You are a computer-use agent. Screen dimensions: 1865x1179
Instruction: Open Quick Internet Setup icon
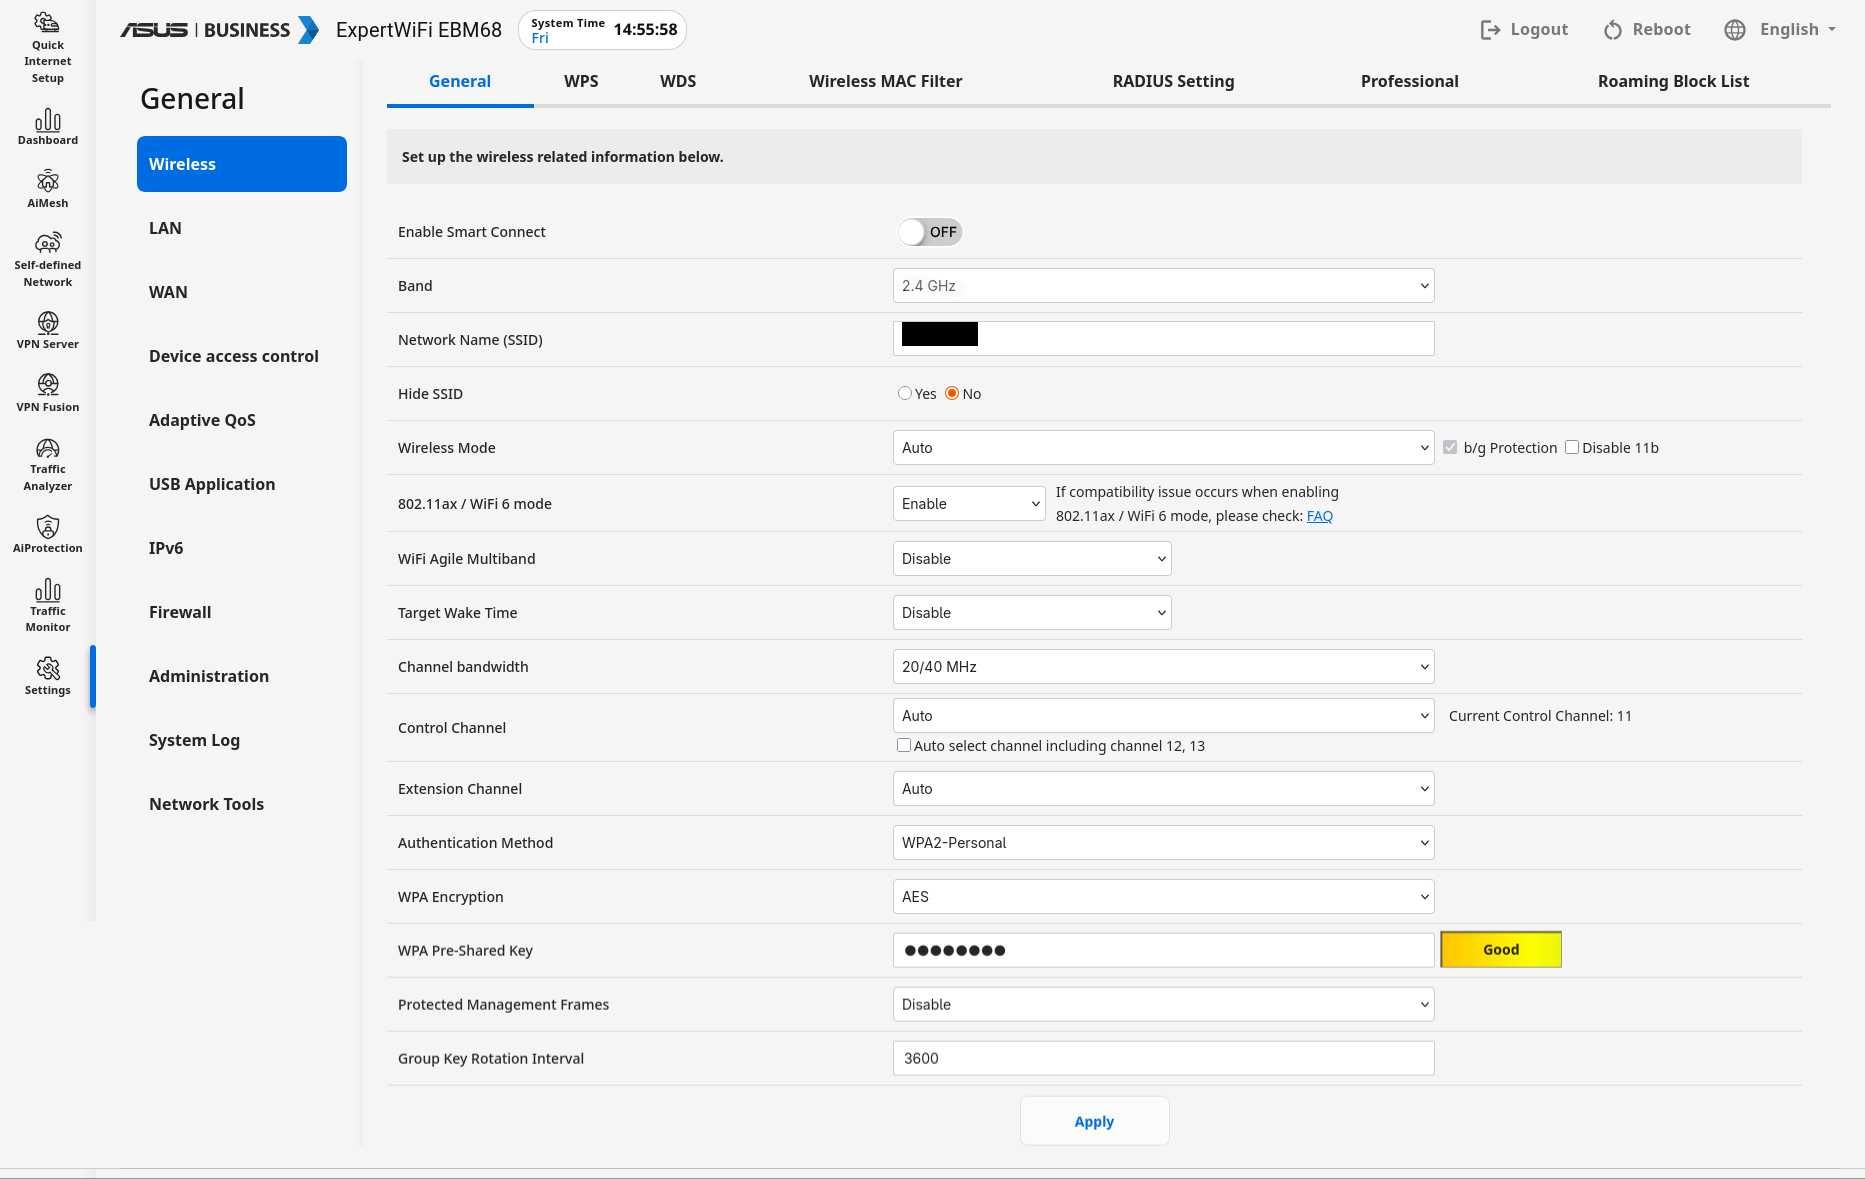click(x=47, y=22)
